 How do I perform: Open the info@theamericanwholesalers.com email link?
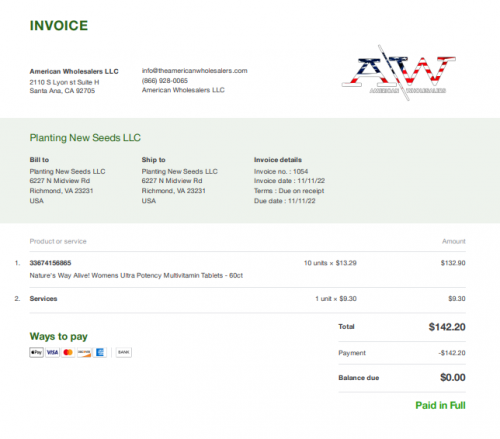click(x=195, y=71)
